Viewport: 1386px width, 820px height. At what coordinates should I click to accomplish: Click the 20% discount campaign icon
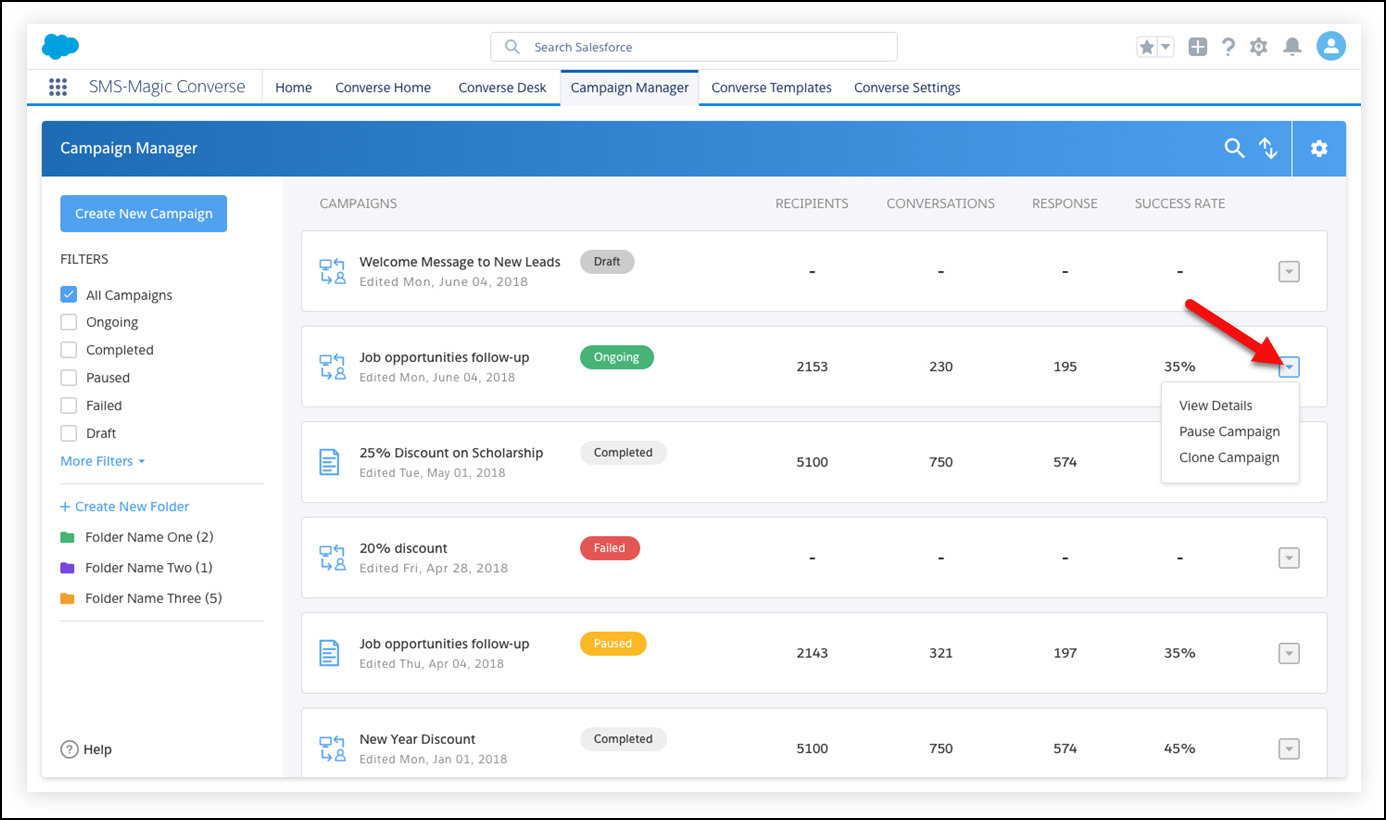click(x=332, y=558)
